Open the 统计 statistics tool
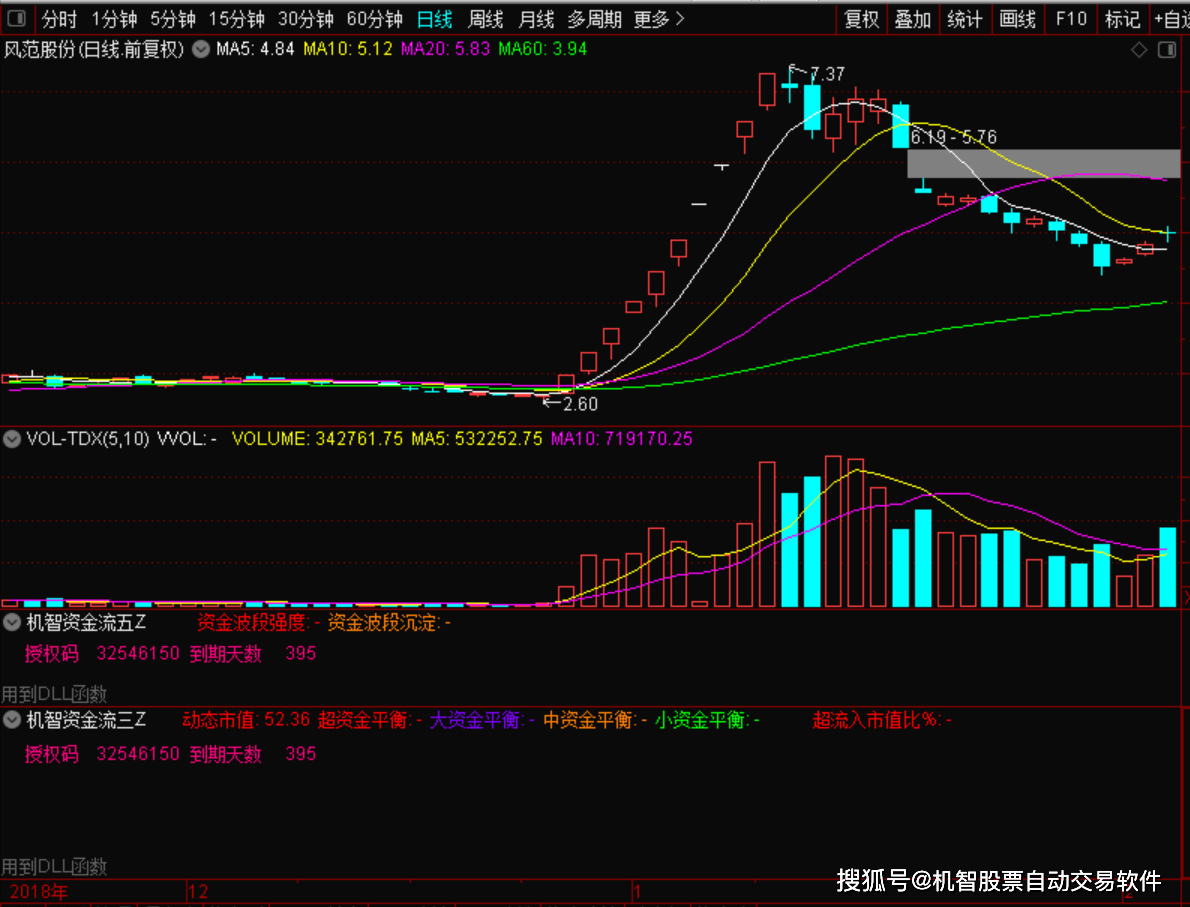This screenshot has height=907, width=1190. (965, 19)
